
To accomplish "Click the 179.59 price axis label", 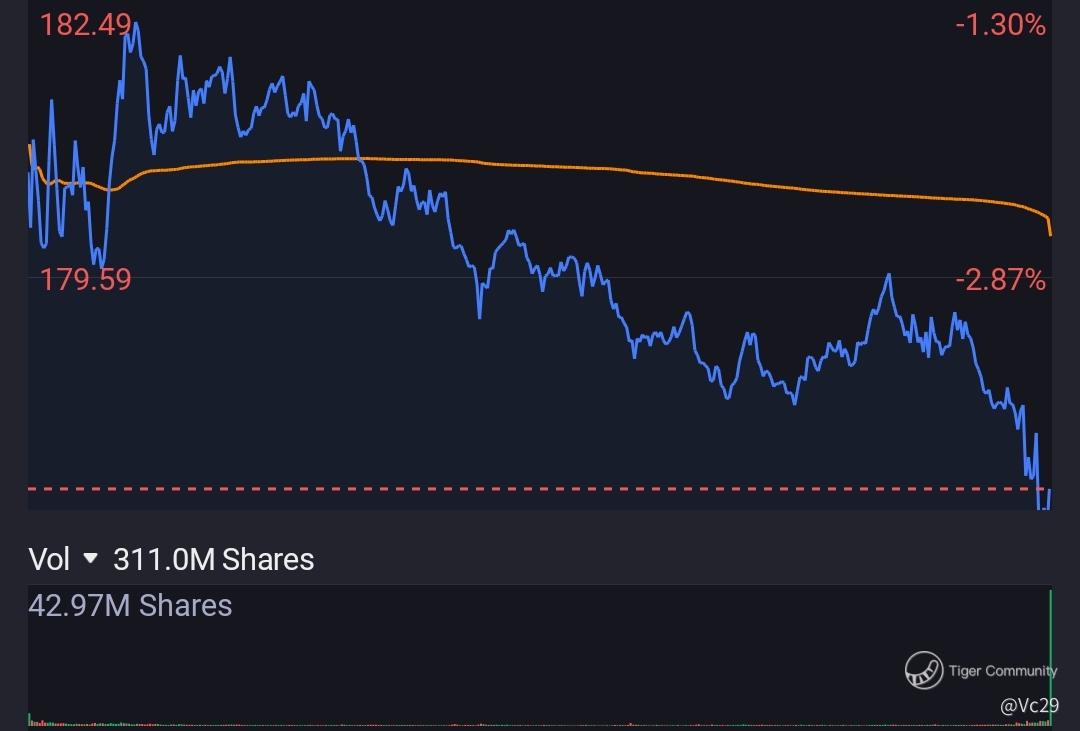I will pyautogui.click(x=85, y=279).
